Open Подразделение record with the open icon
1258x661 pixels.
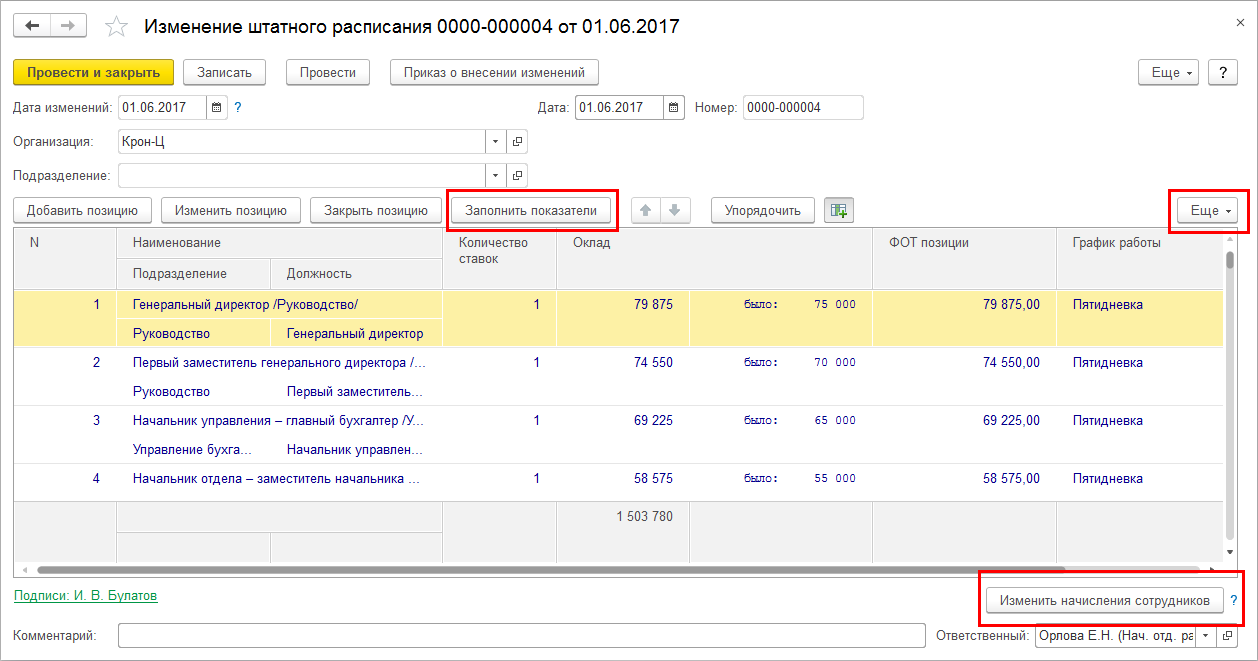point(517,175)
